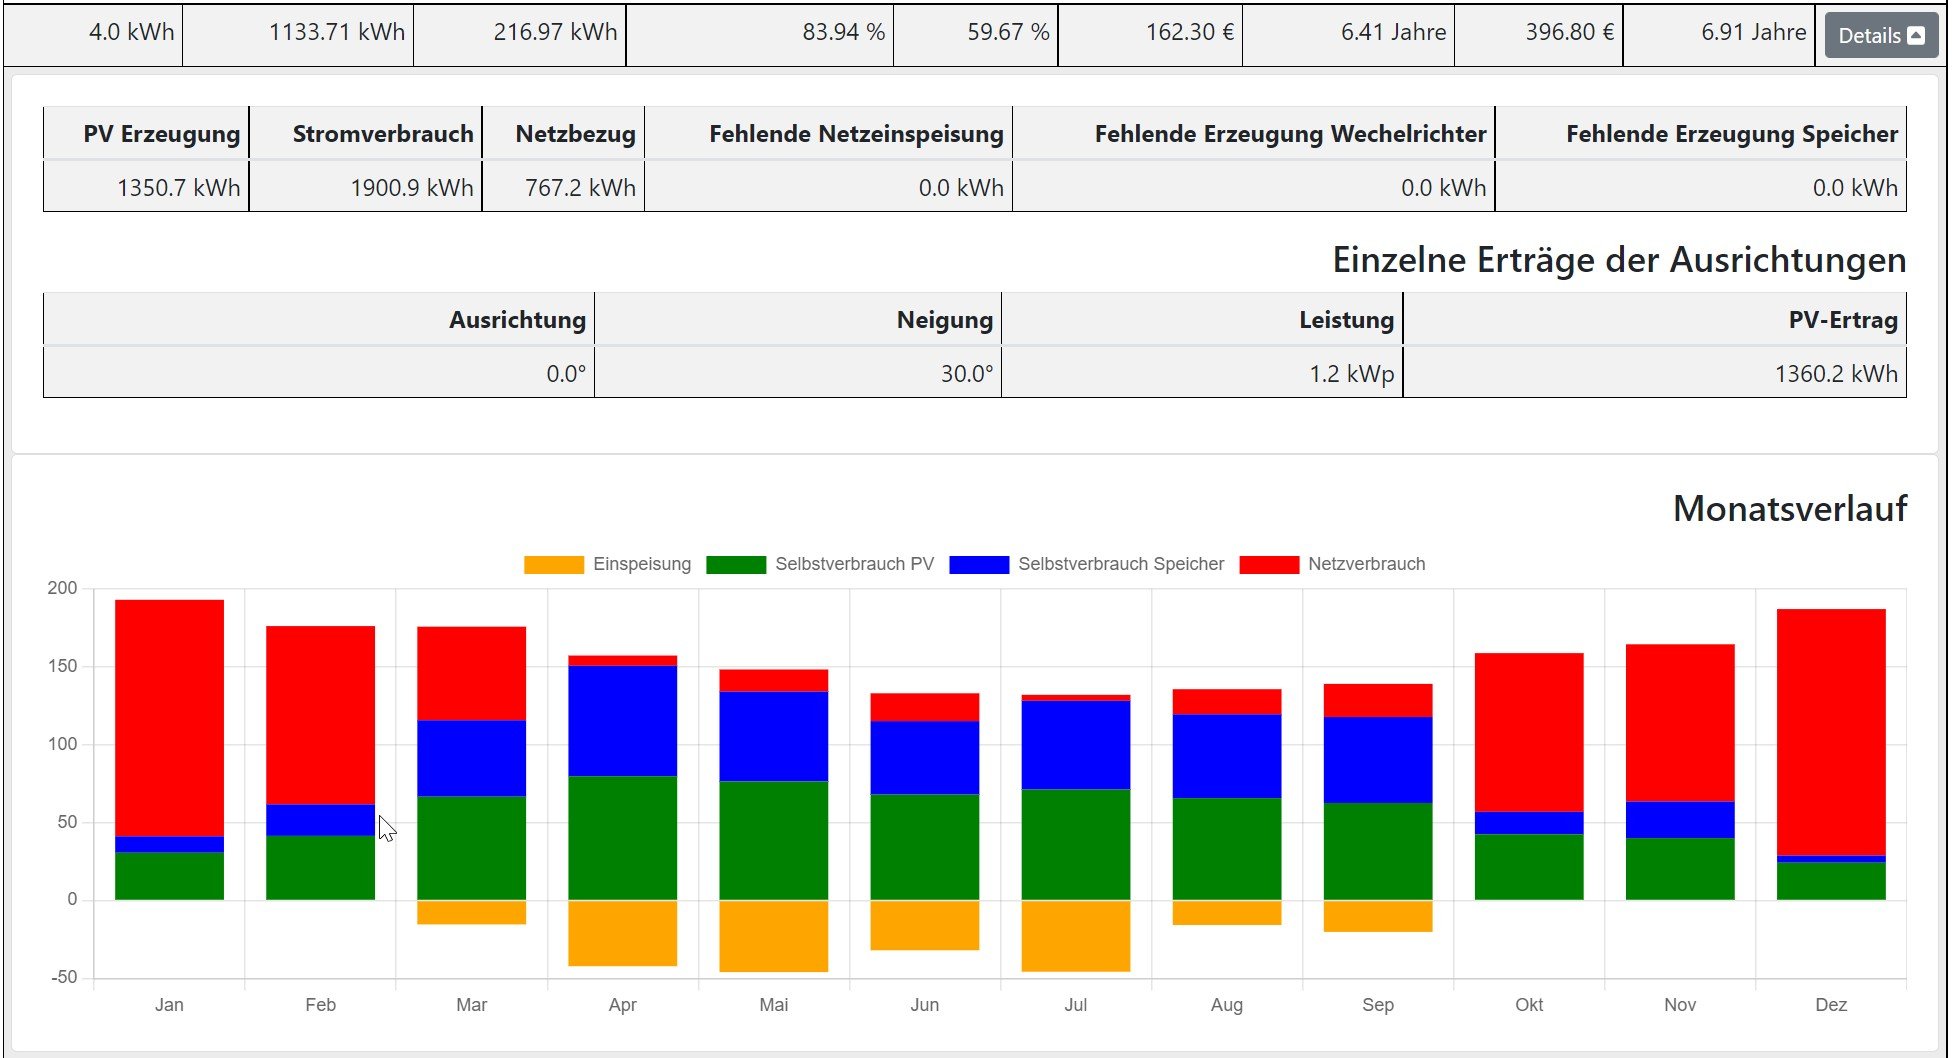
Task: Click the orange Einspeisung bar for Mai
Action: [773, 936]
